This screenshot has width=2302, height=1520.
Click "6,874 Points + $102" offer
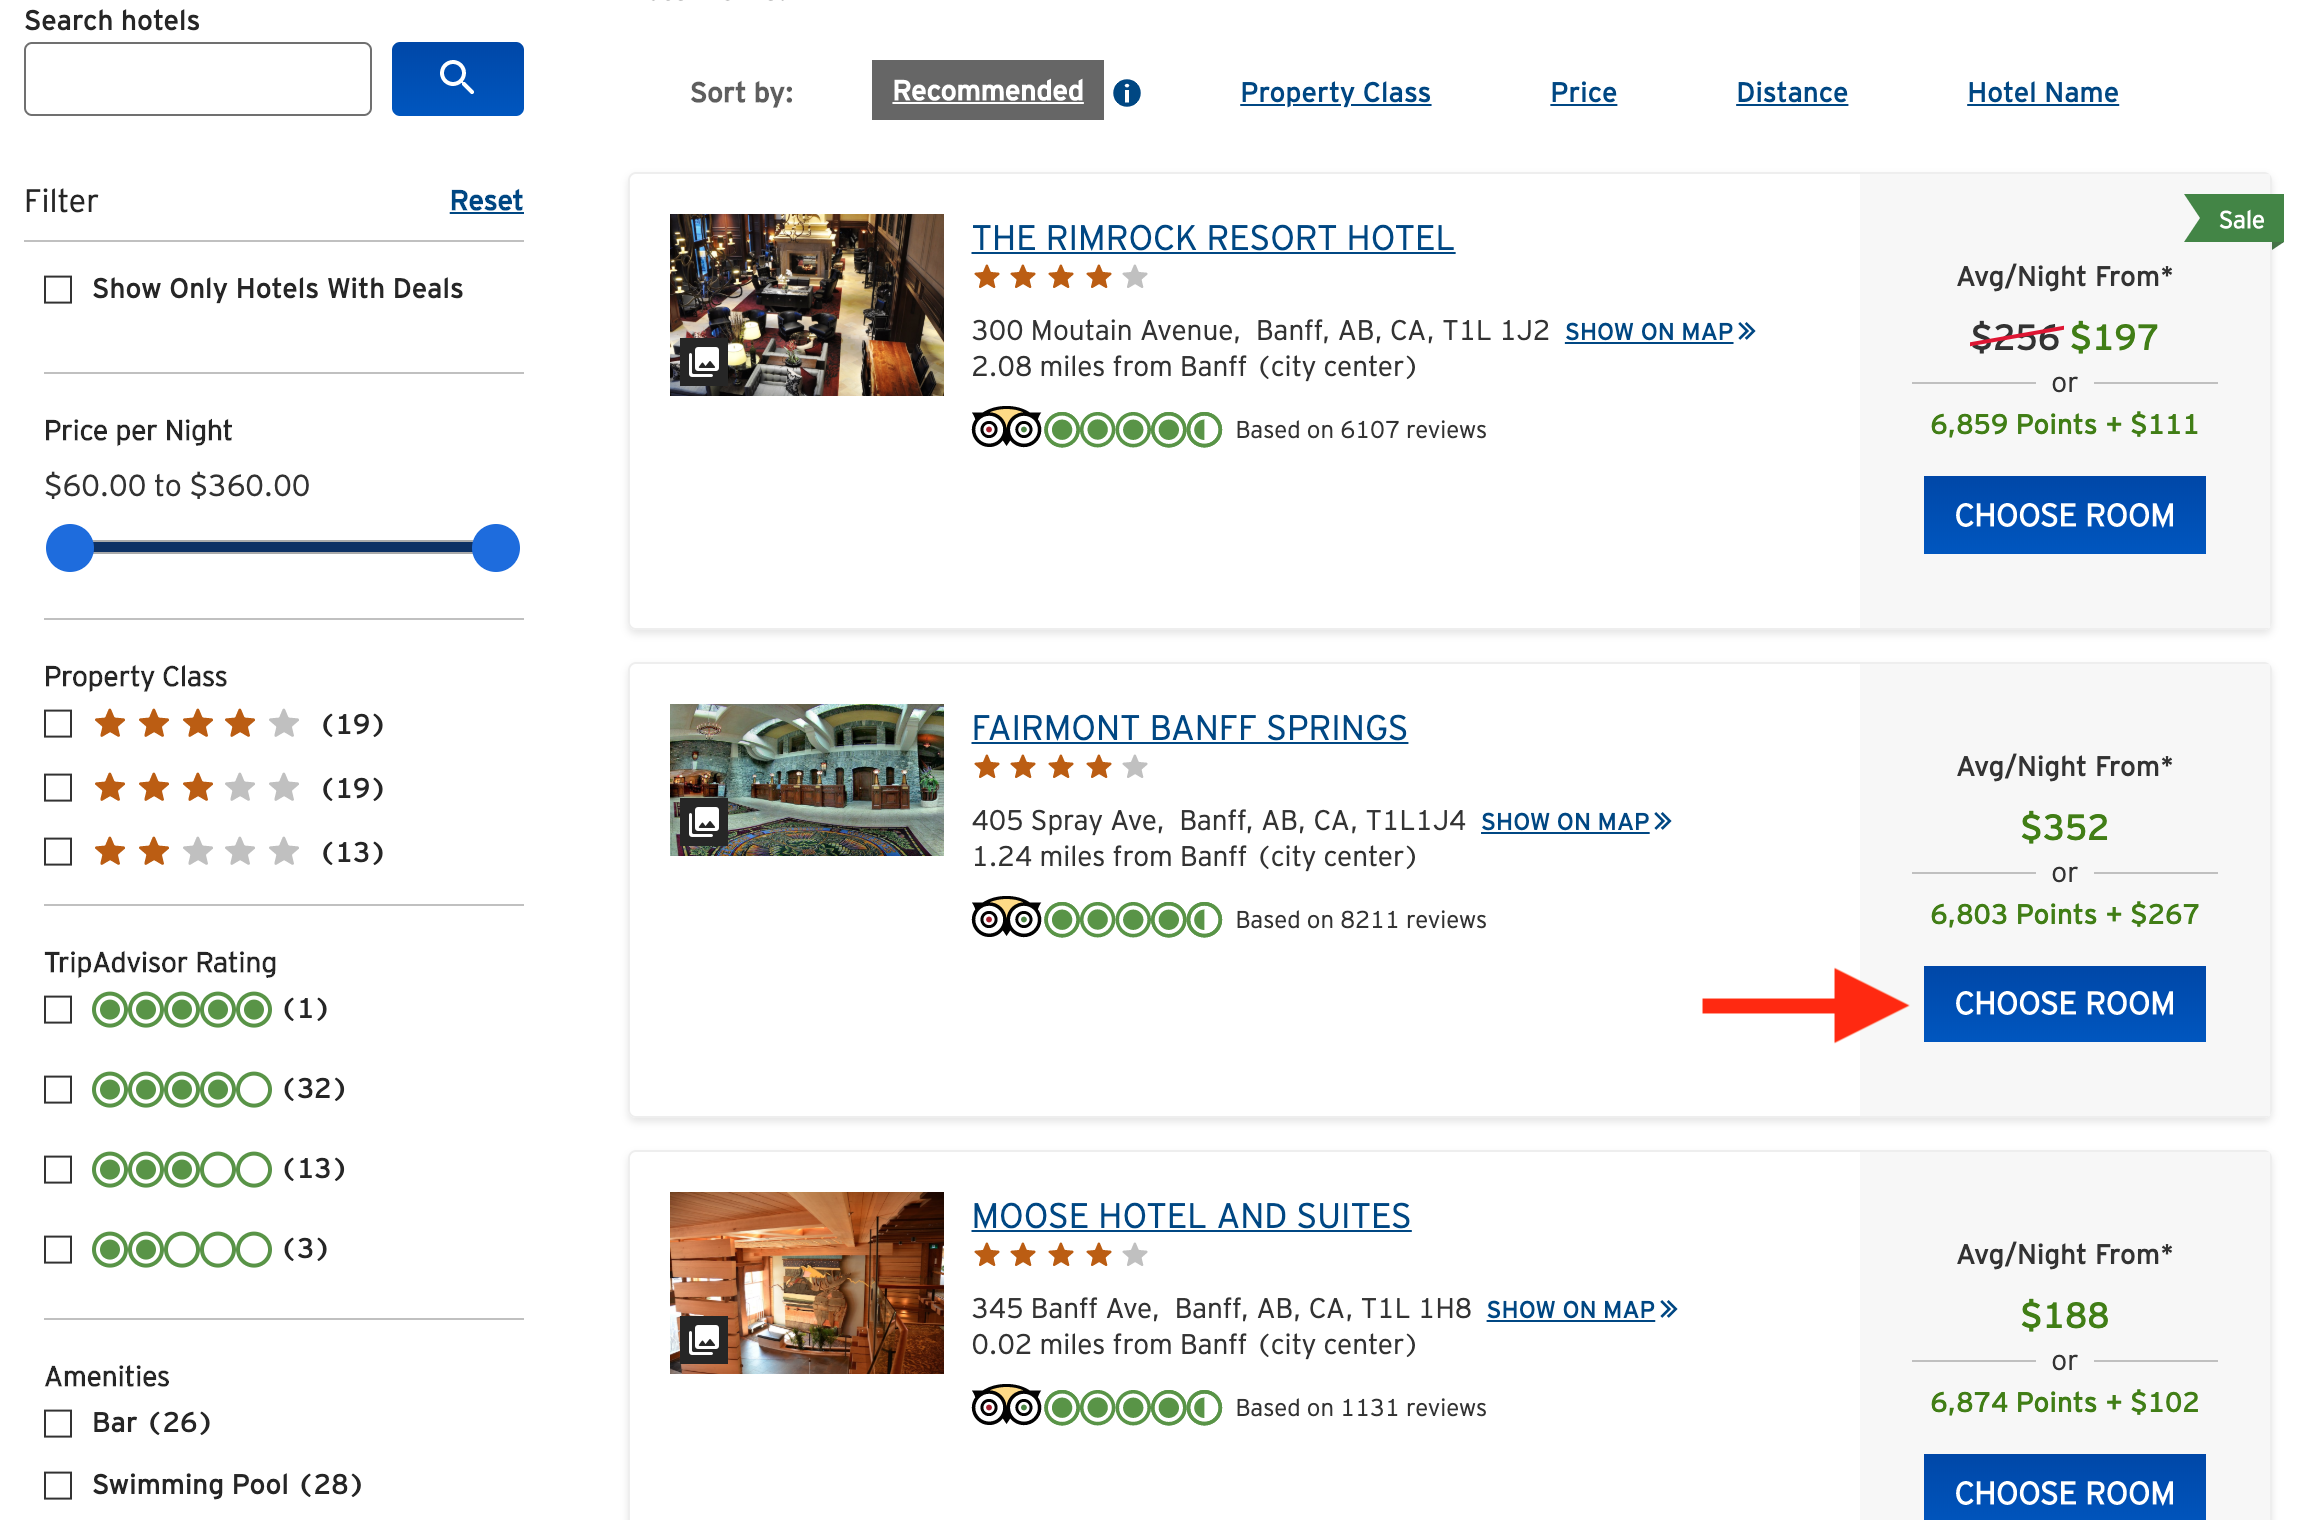pyautogui.click(x=2064, y=1402)
